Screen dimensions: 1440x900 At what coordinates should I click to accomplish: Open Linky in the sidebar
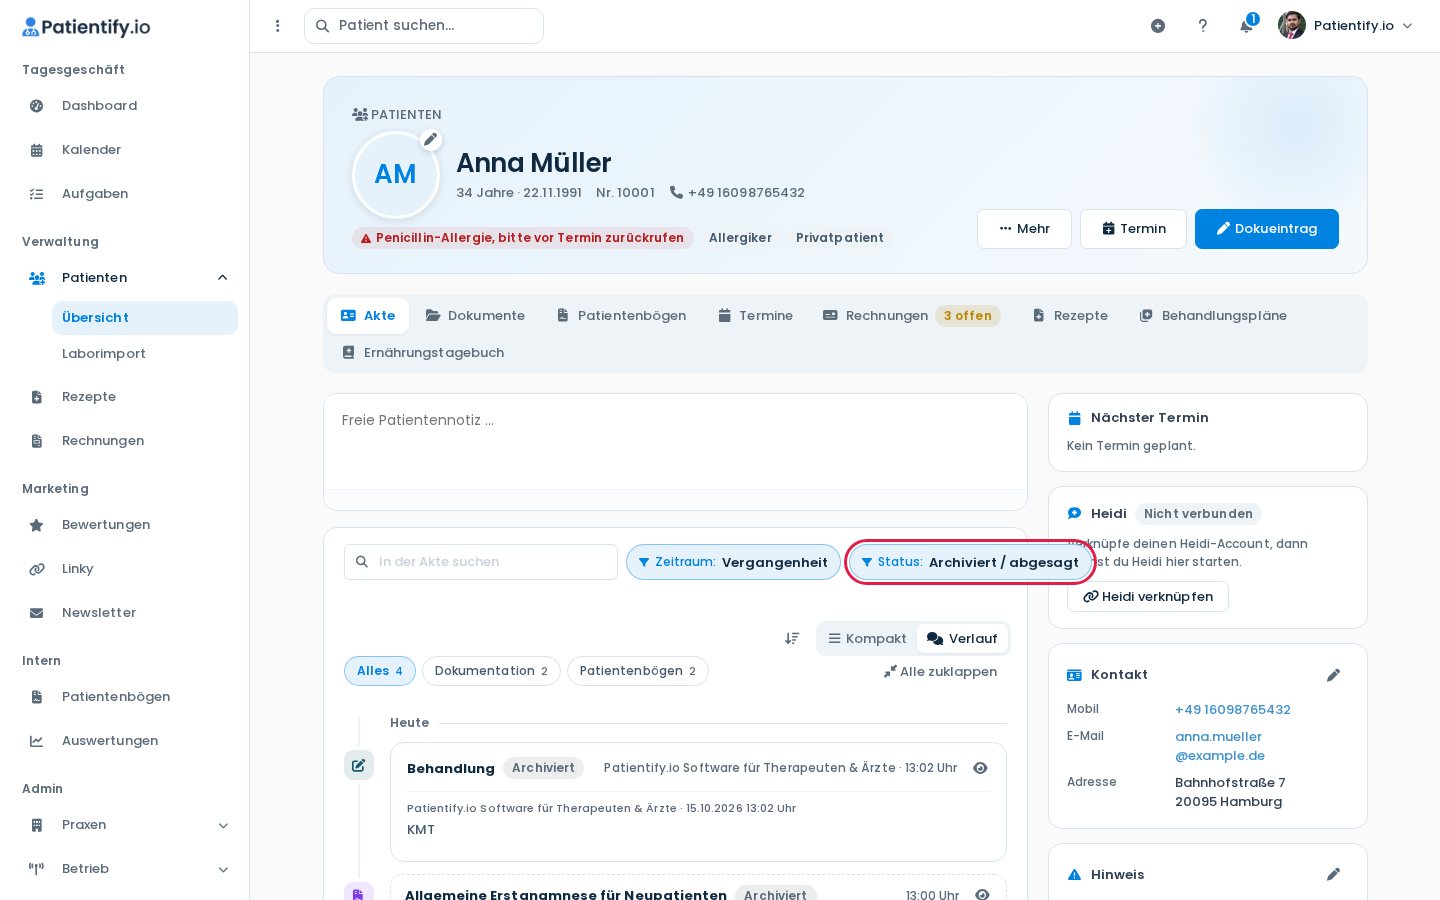pos(125,569)
